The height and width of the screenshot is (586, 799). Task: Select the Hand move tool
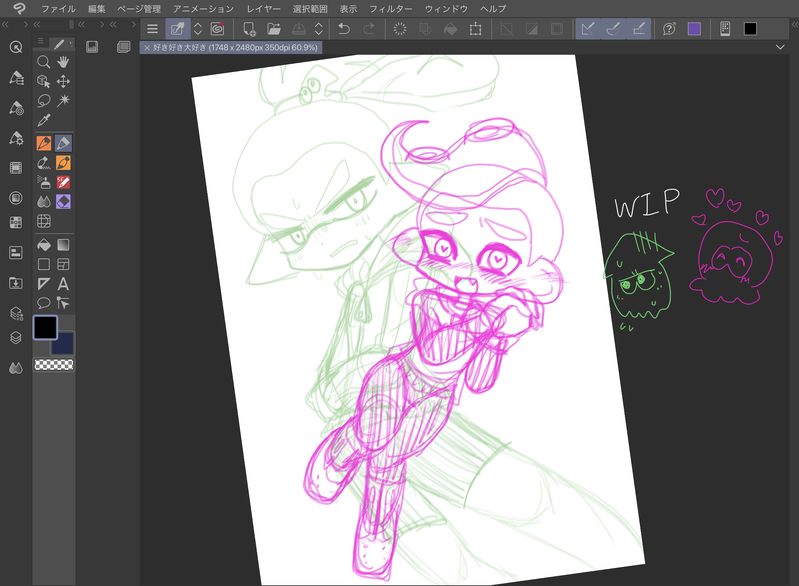pyautogui.click(x=63, y=62)
